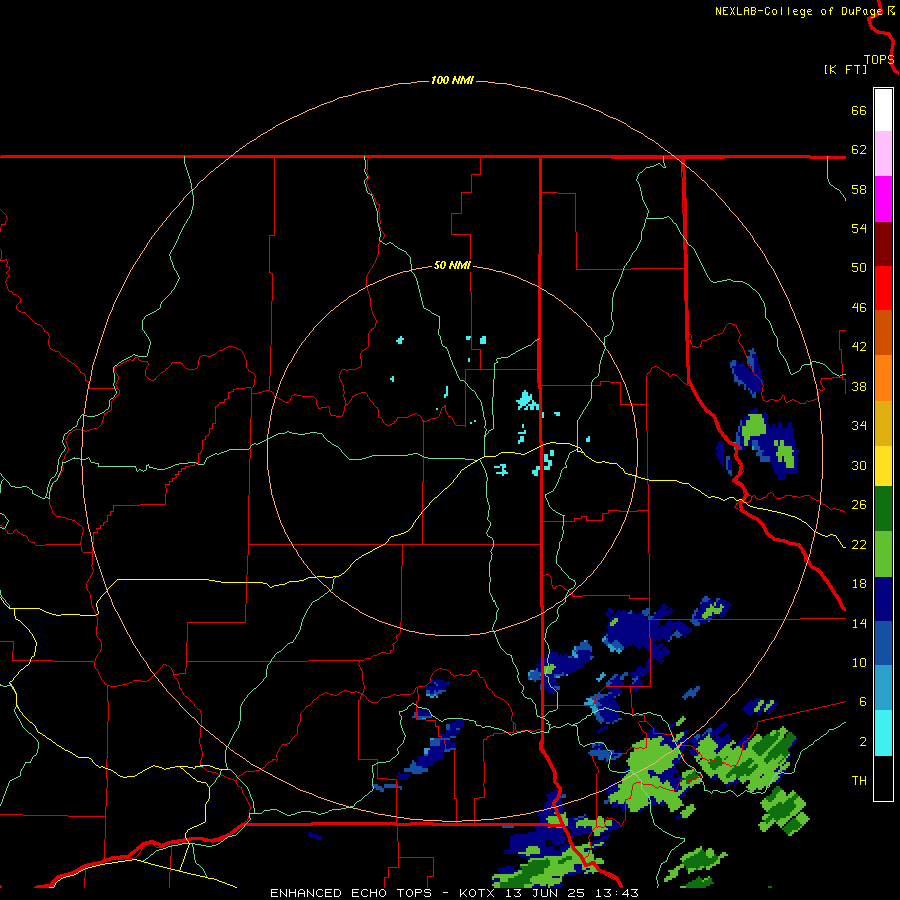Click the '66' legend value

(859, 110)
